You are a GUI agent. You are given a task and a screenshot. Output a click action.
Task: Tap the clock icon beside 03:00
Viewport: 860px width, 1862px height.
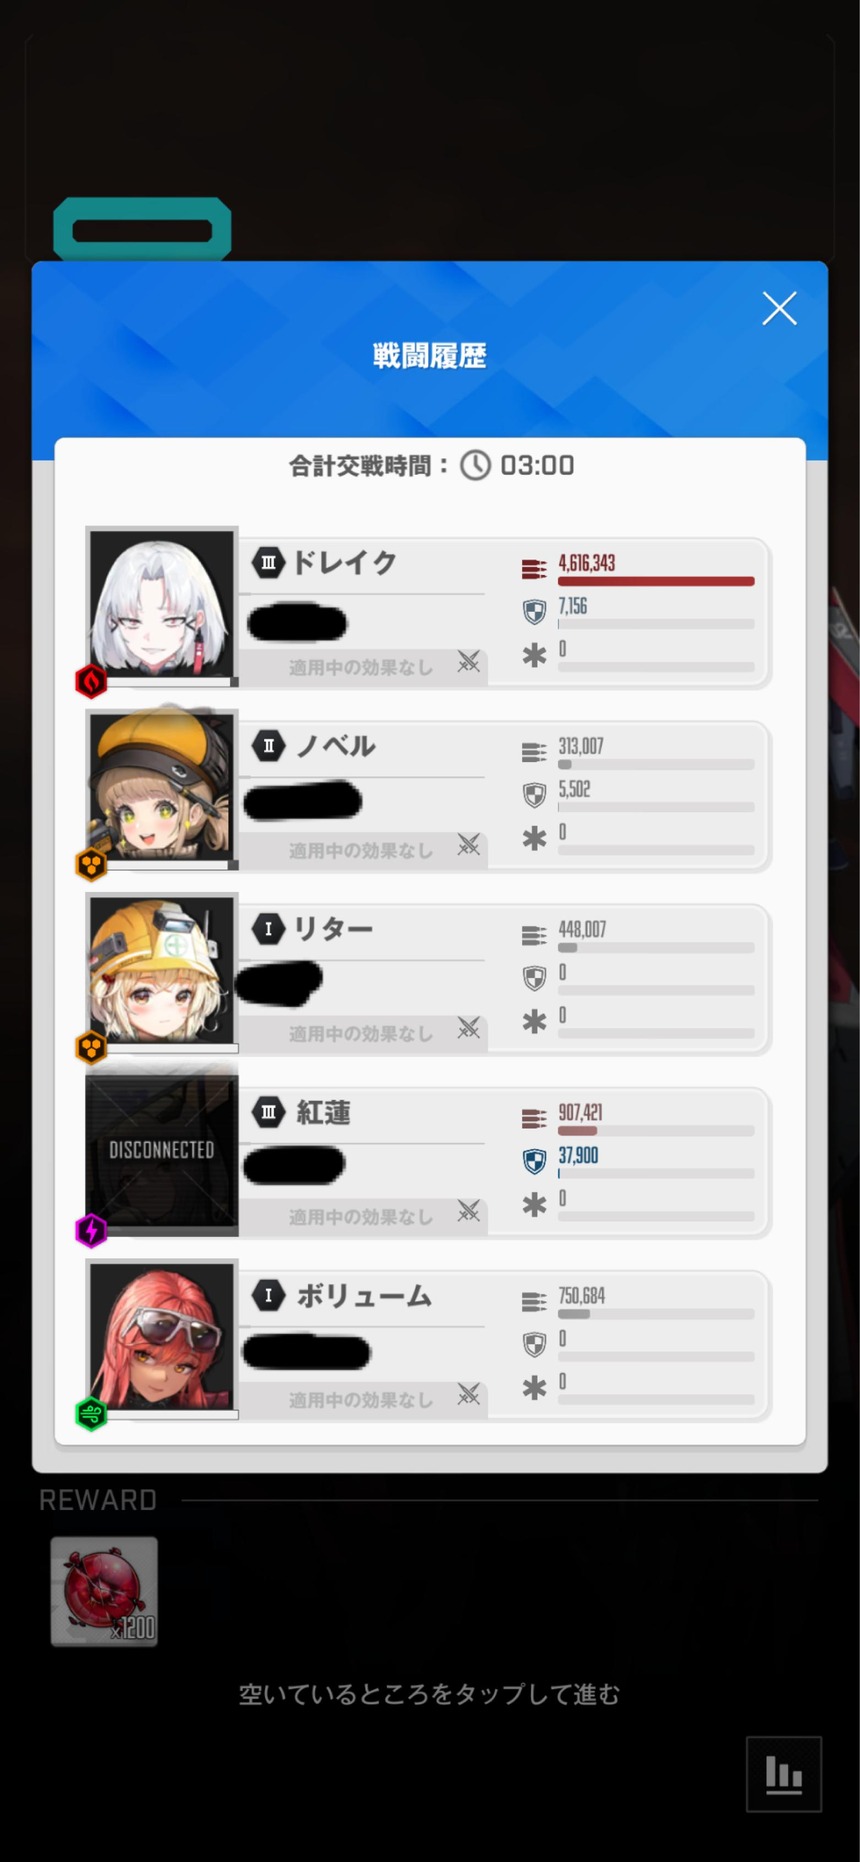click(x=475, y=465)
